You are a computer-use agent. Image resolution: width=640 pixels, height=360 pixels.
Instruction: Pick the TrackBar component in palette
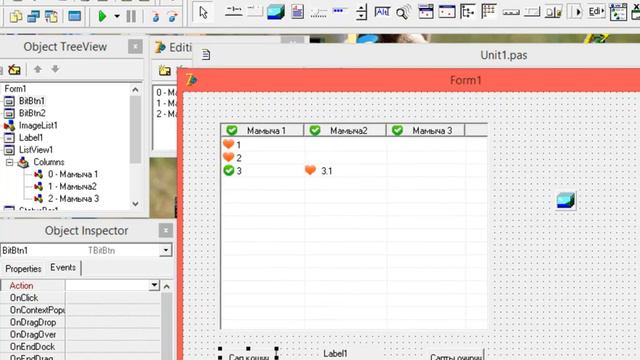pyautogui.click(x=318, y=13)
